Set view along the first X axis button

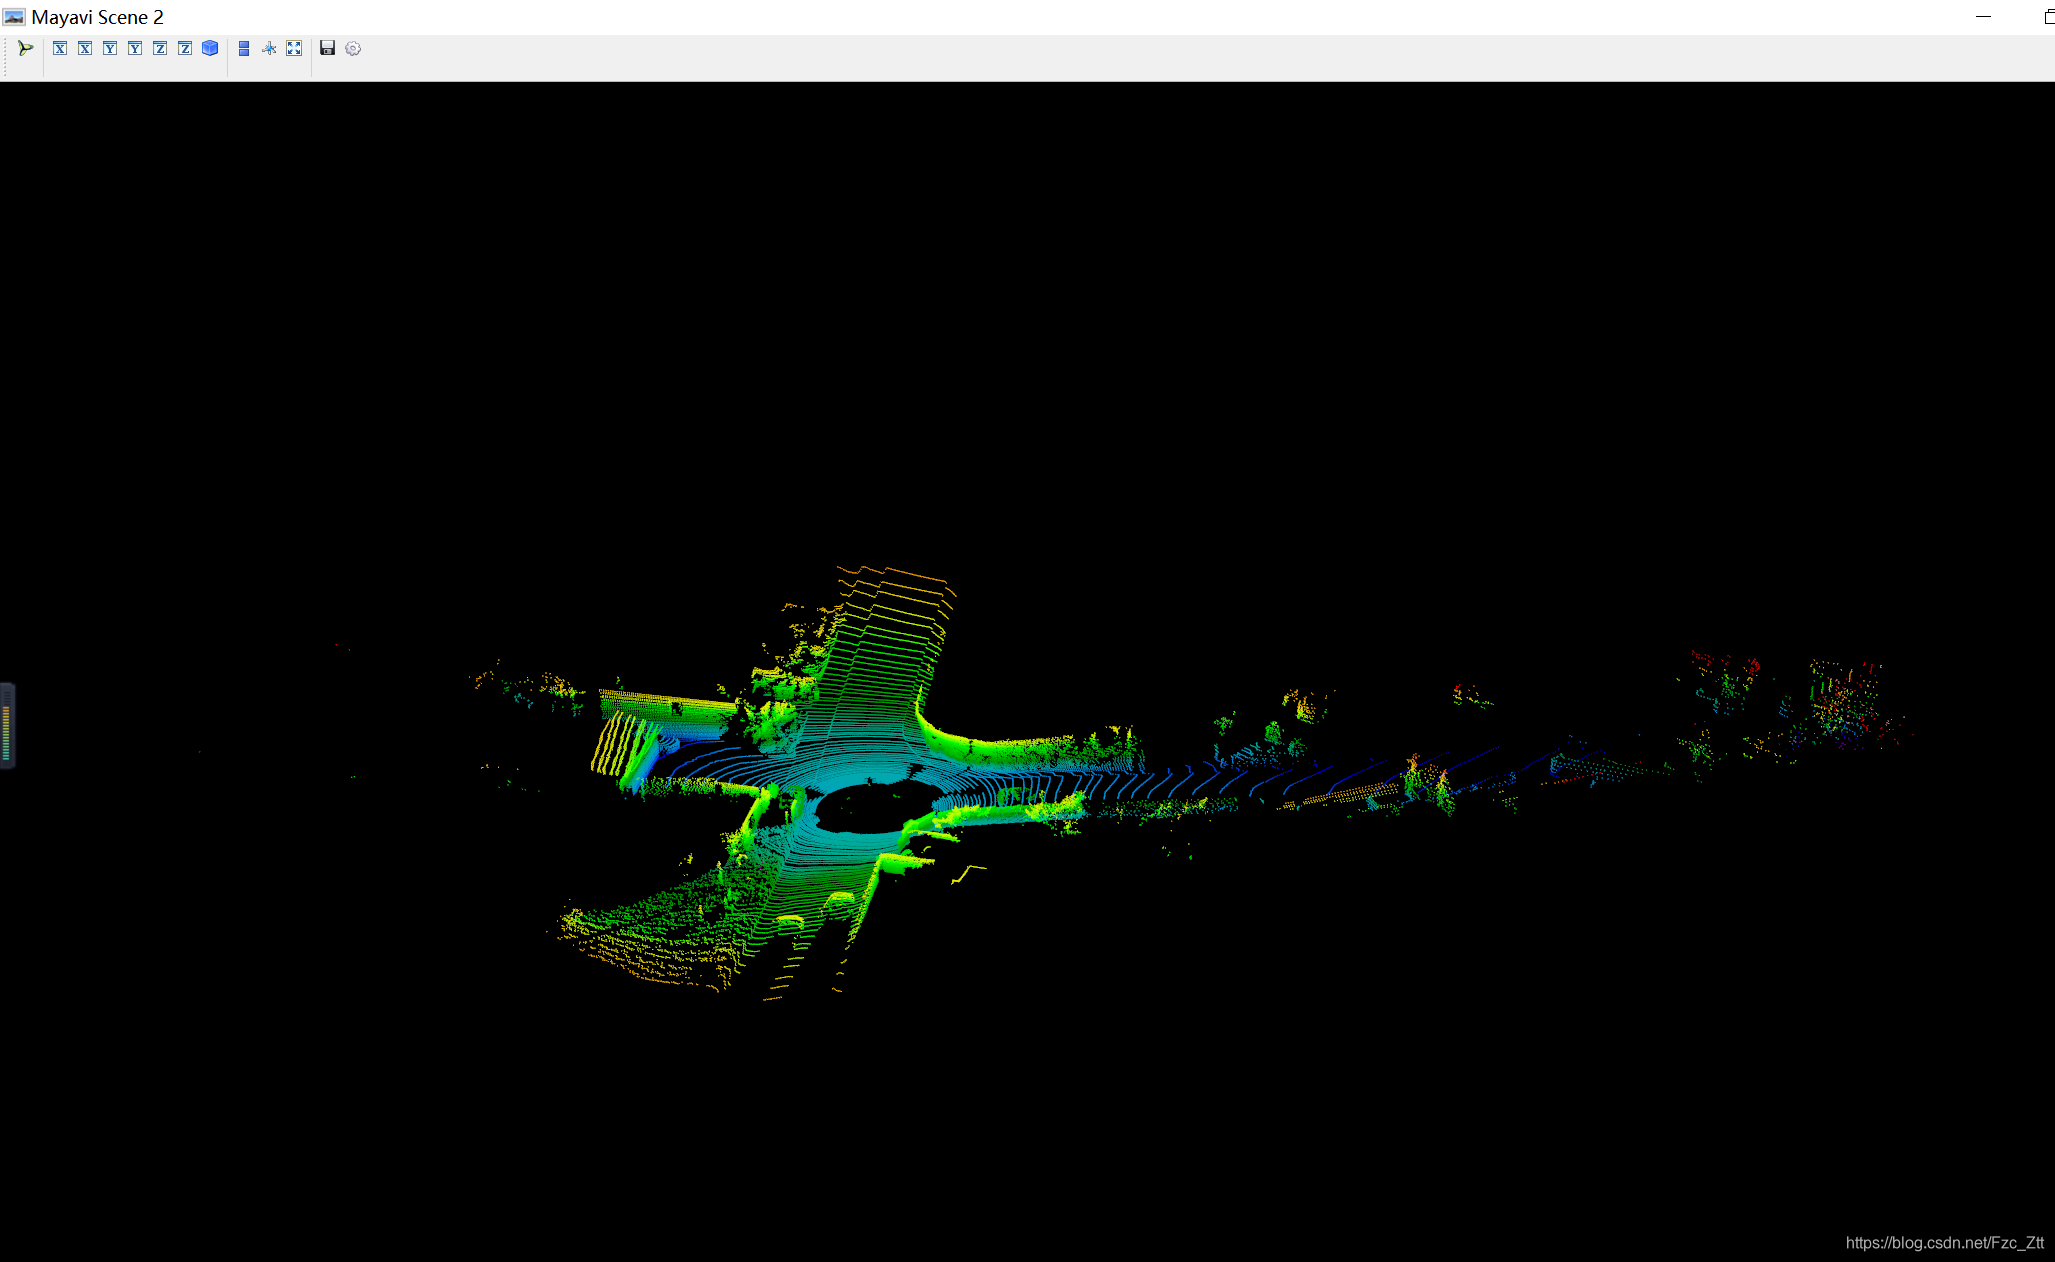pyautogui.click(x=60, y=48)
